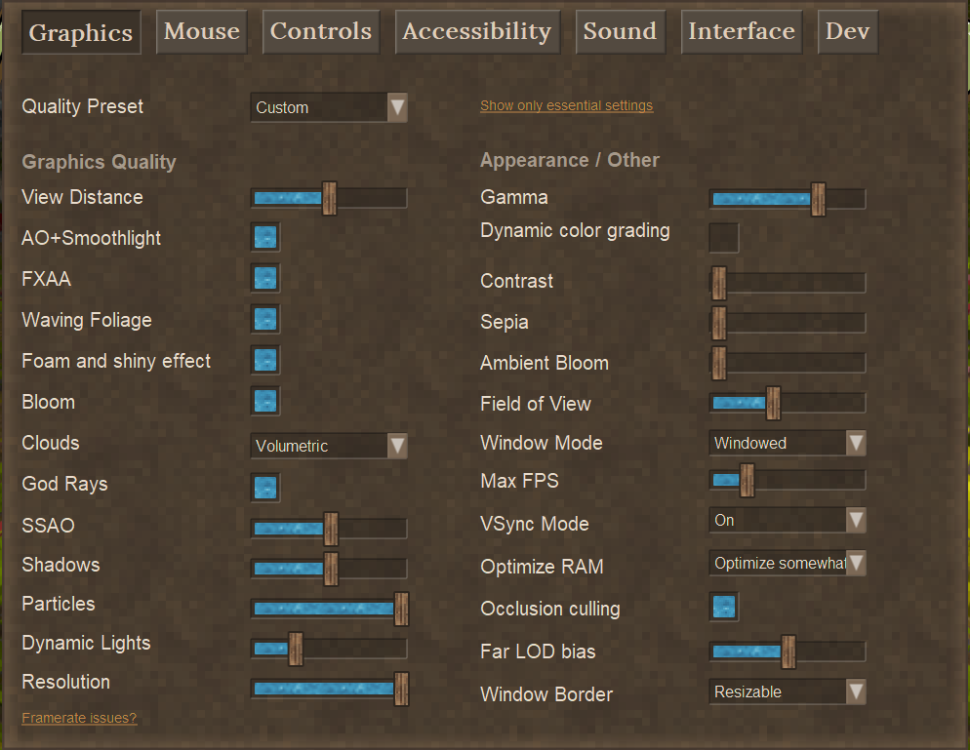
Task: Disable the FXAA checkbox
Action: point(265,278)
